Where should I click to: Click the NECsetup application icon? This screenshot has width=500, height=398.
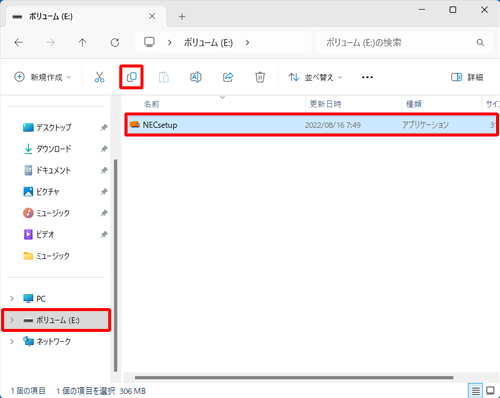135,125
